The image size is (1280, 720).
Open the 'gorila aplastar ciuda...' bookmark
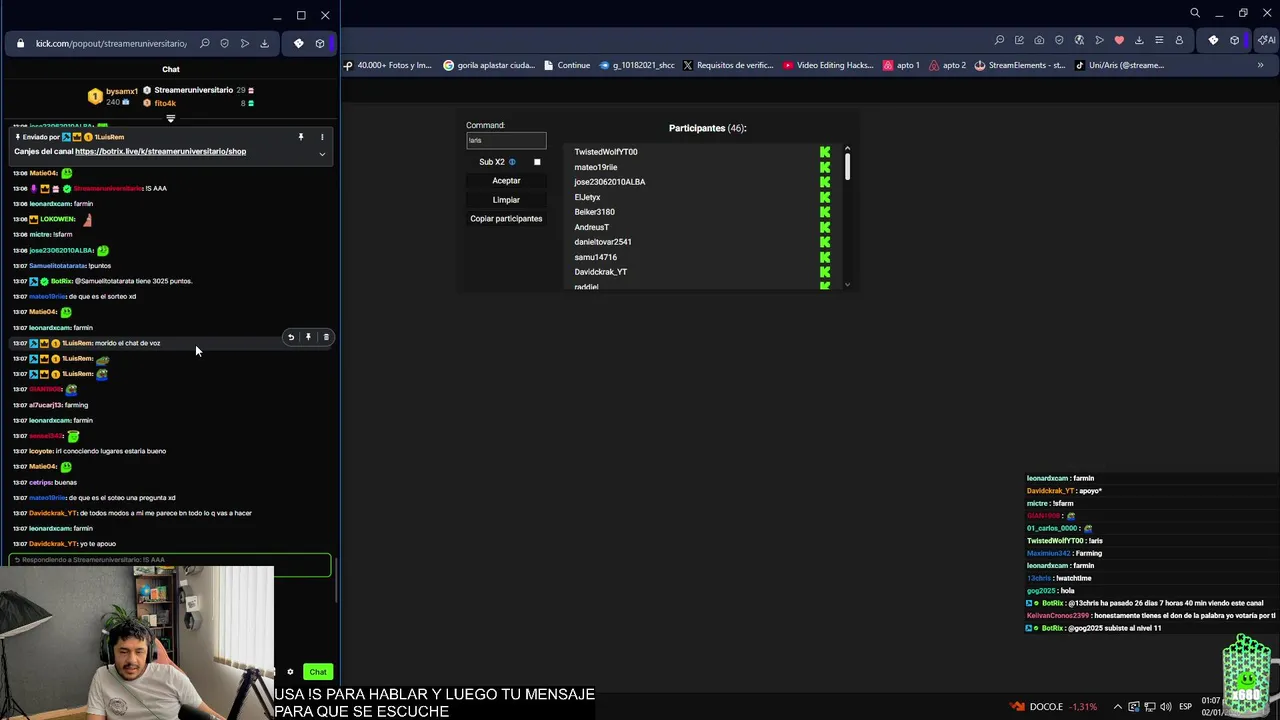point(487,65)
